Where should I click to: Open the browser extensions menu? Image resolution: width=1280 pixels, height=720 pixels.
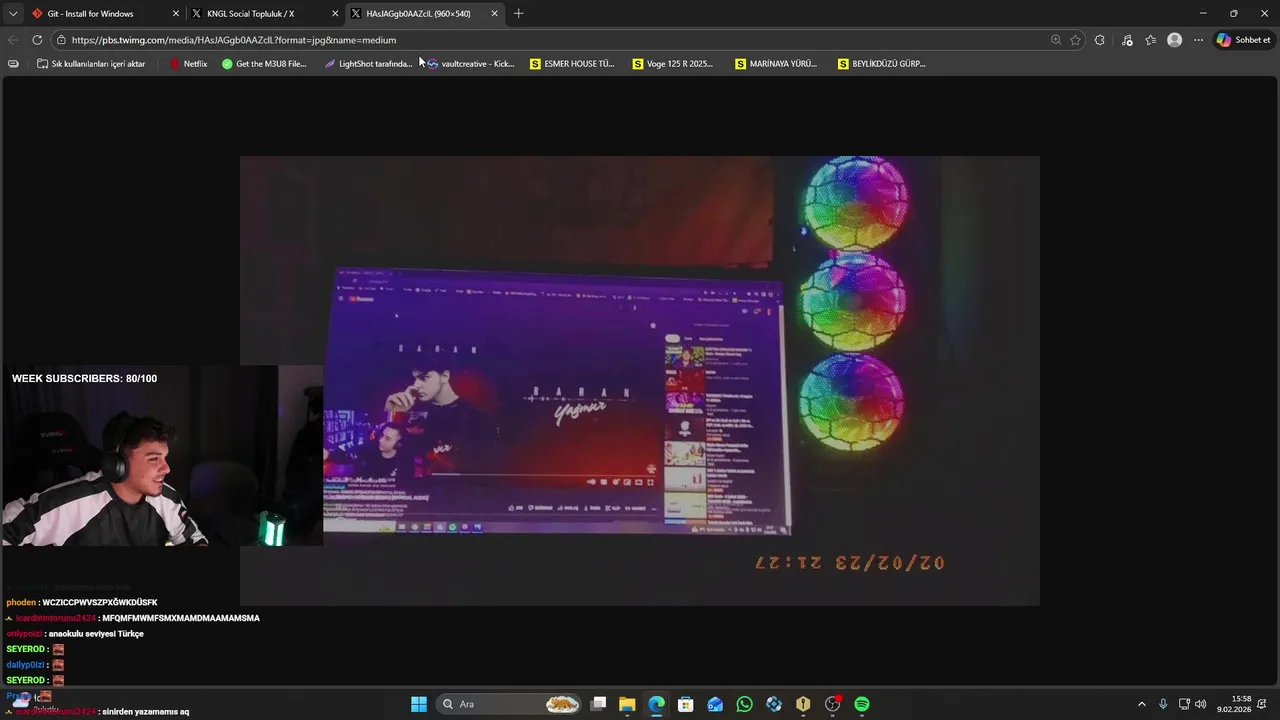coord(1100,40)
